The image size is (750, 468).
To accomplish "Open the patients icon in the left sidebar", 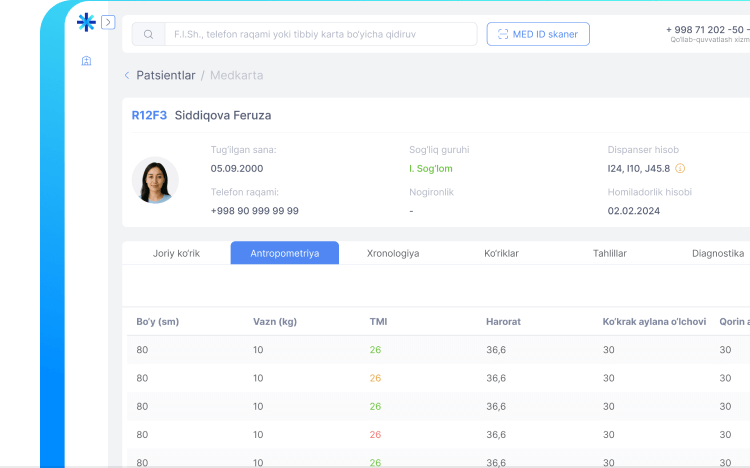I will click(86, 61).
